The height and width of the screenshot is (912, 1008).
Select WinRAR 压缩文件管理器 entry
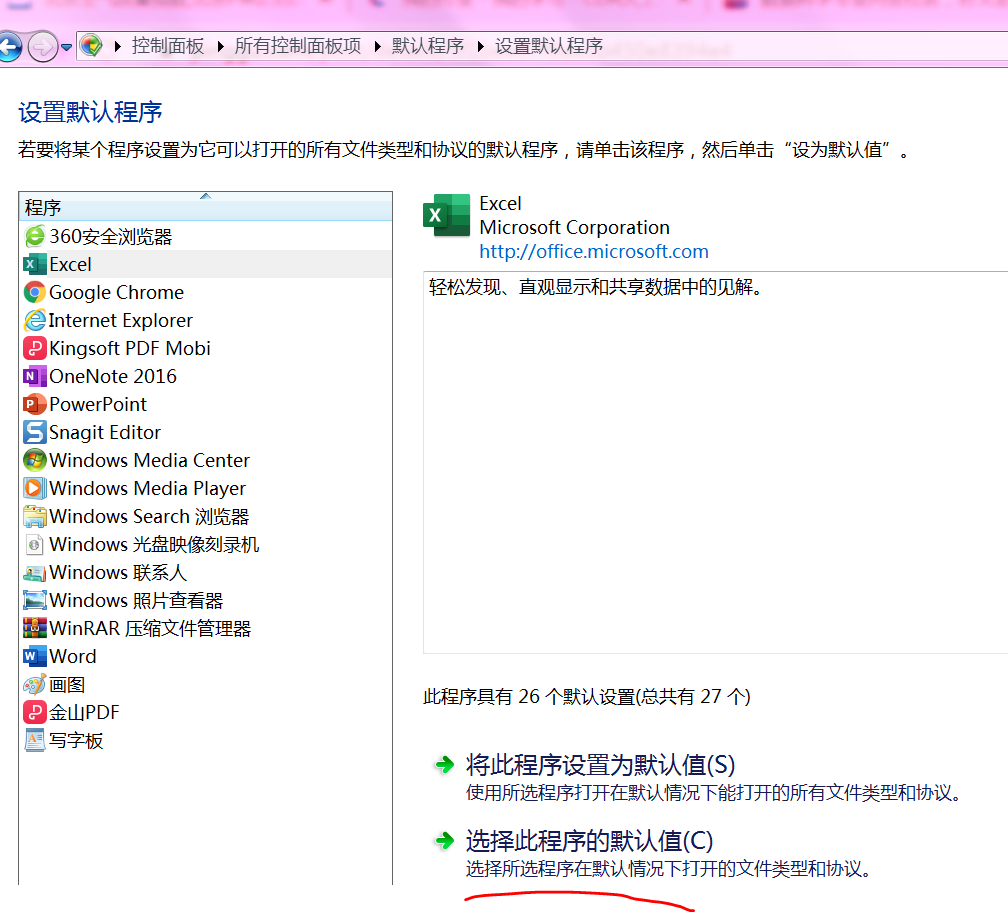point(150,628)
